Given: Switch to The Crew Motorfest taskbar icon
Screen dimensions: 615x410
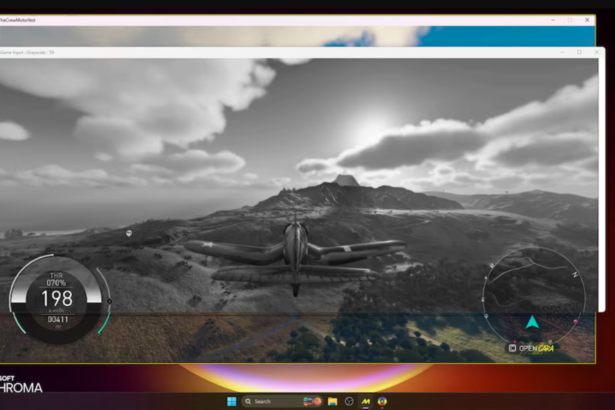Looking at the screenshot, I should [366, 401].
